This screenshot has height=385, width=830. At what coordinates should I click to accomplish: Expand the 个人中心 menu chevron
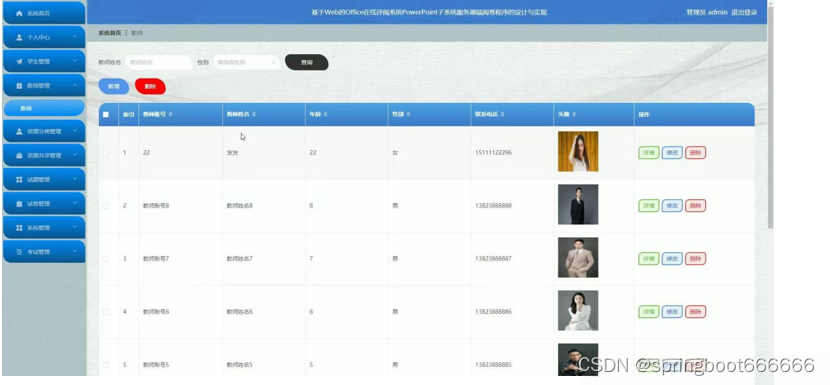(x=75, y=37)
